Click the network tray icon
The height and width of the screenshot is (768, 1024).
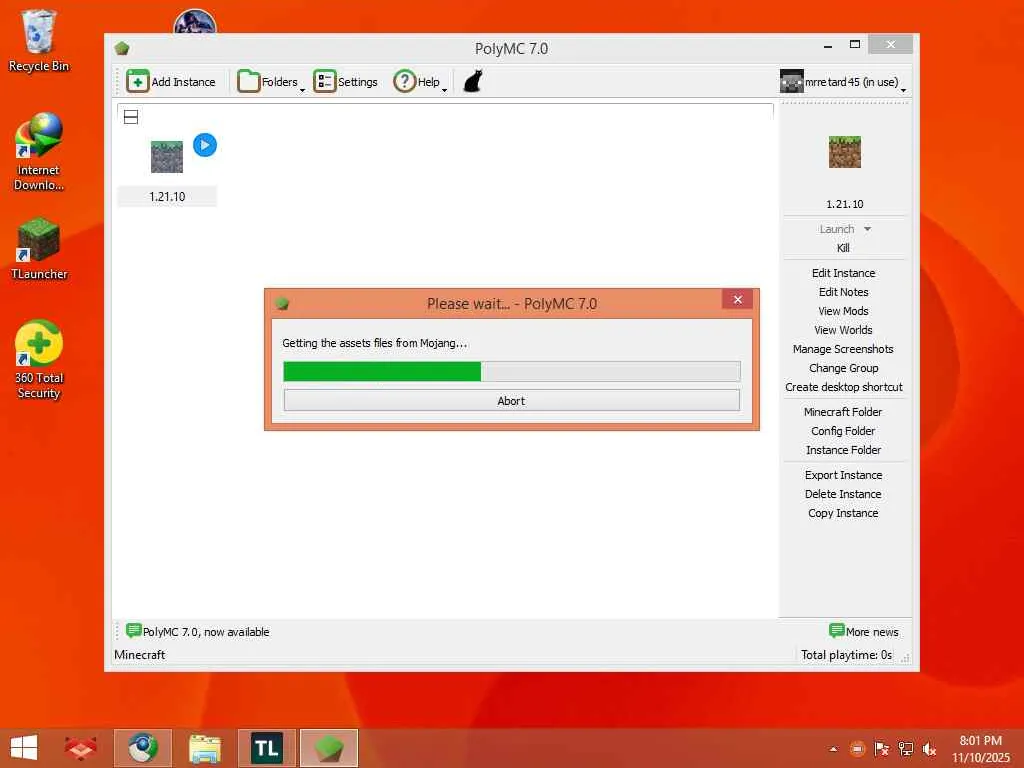(905, 749)
